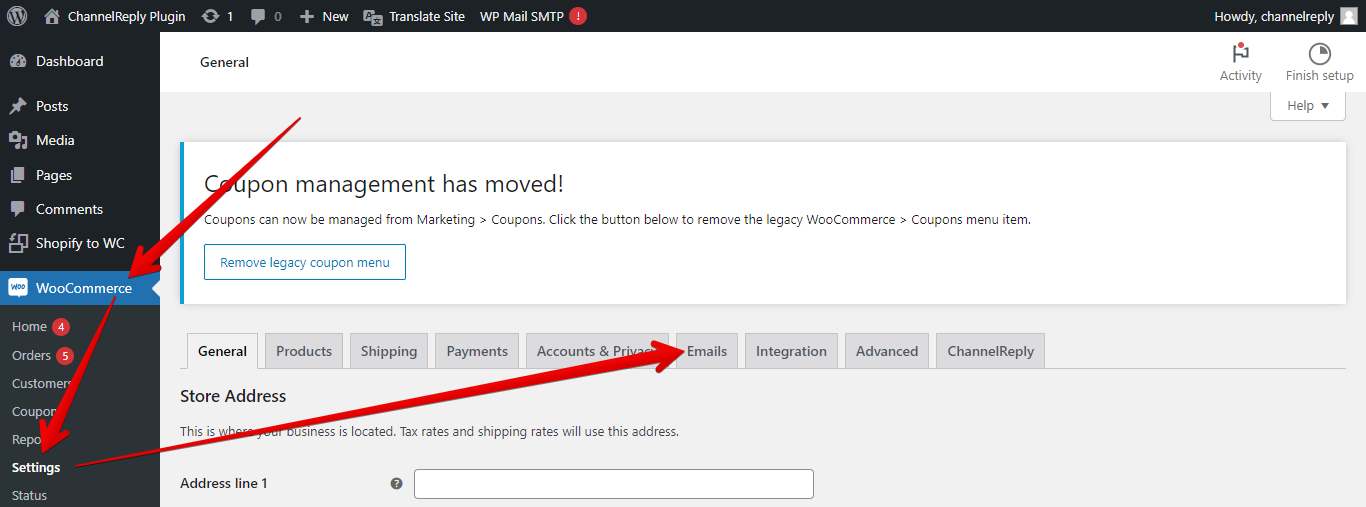Click the Orders count badge 5
This screenshot has width=1366, height=507.
[65, 355]
